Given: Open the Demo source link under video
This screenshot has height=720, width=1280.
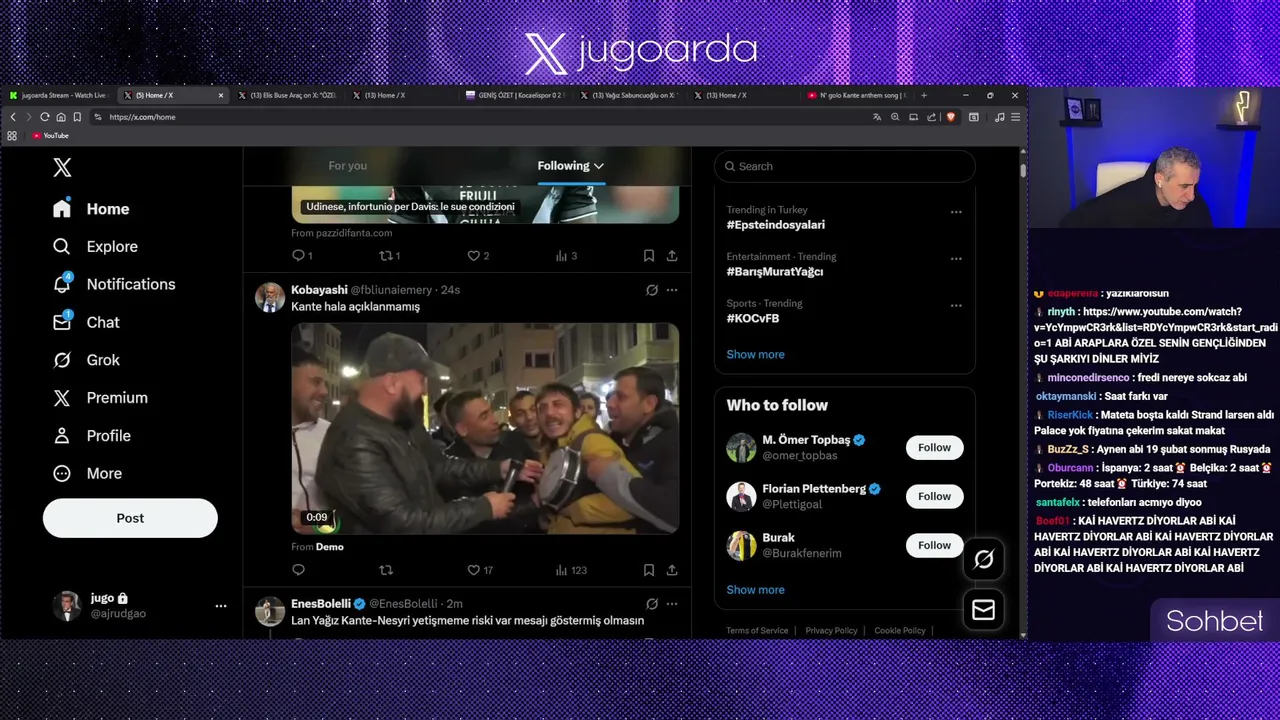Looking at the screenshot, I should (x=330, y=547).
